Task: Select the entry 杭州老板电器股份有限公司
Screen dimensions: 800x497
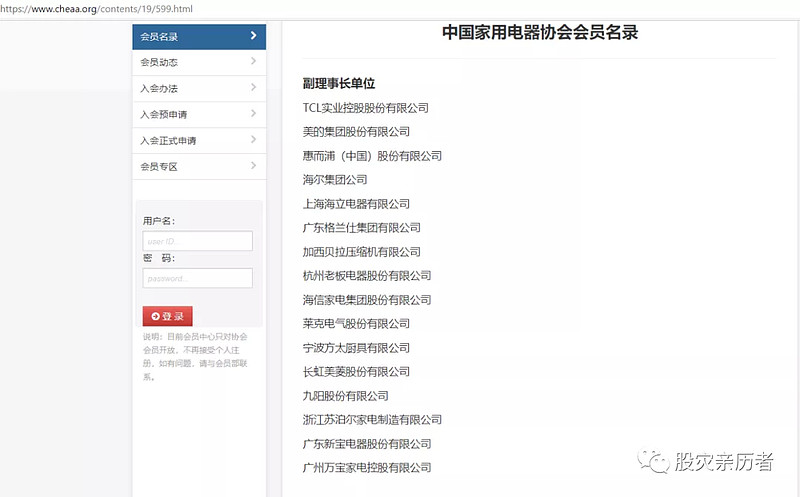Action: [367, 276]
